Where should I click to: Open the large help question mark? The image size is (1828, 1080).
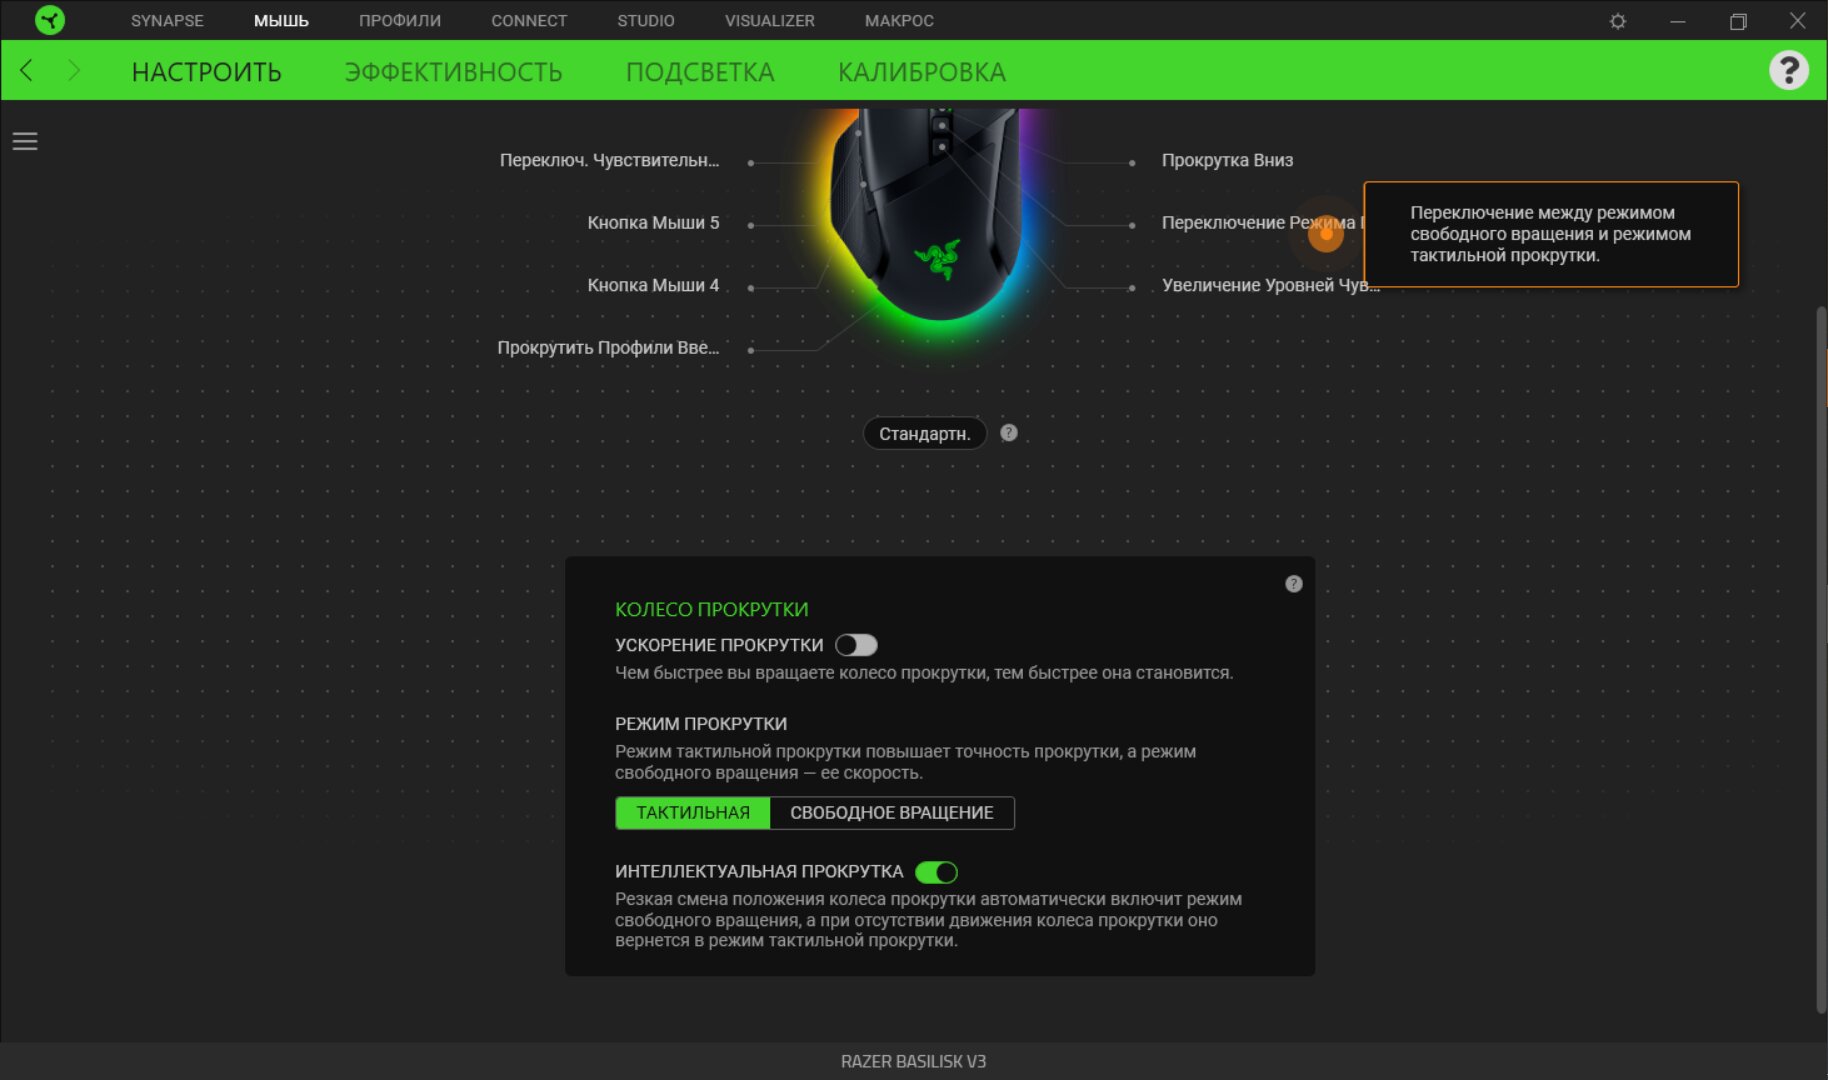(x=1789, y=71)
